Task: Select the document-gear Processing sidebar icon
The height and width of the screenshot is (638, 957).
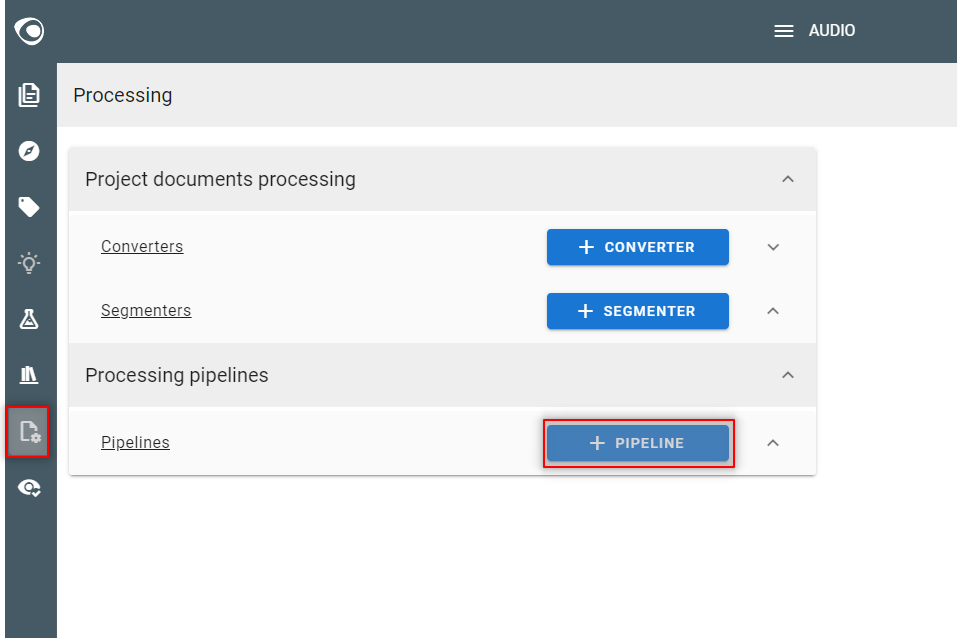Action: [29, 432]
